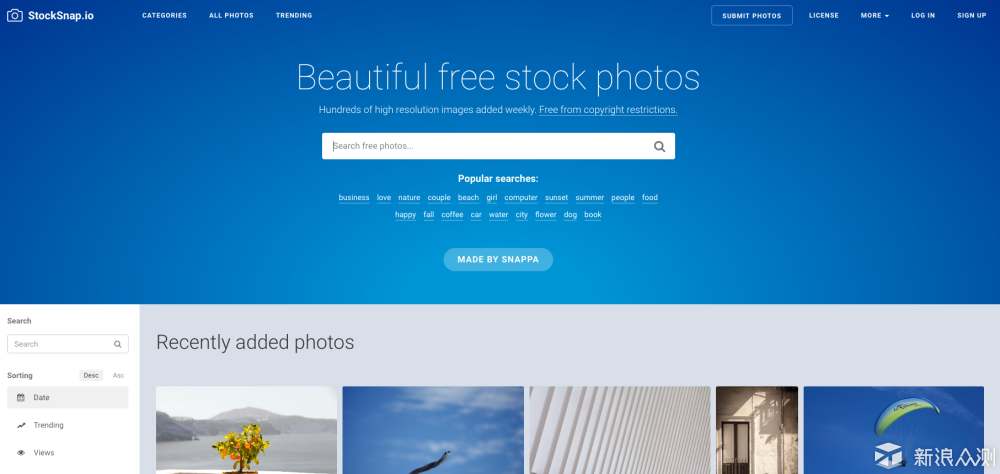
Task: Select the 'sunset' popular search tag
Action: (556, 198)
